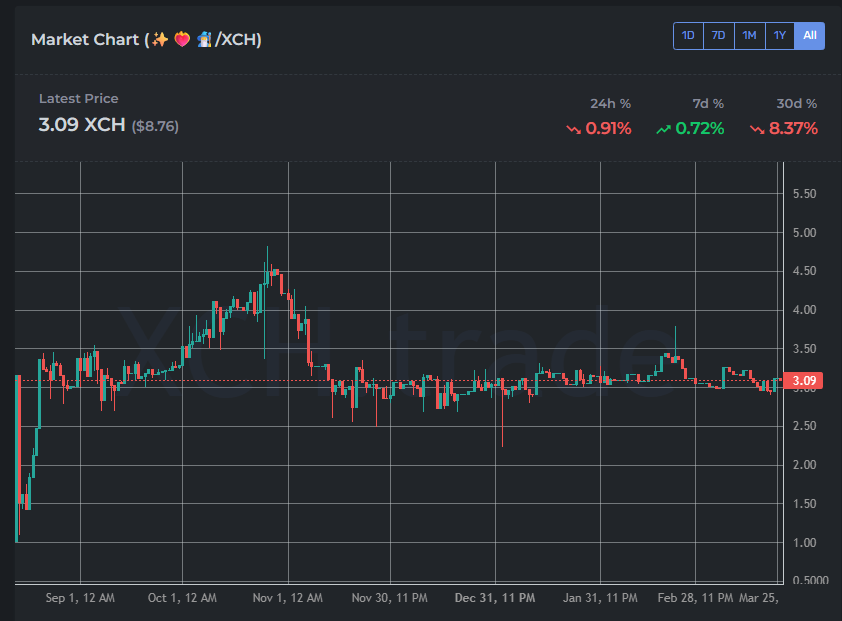Click the Latest Price label

(x=78, y=99)
